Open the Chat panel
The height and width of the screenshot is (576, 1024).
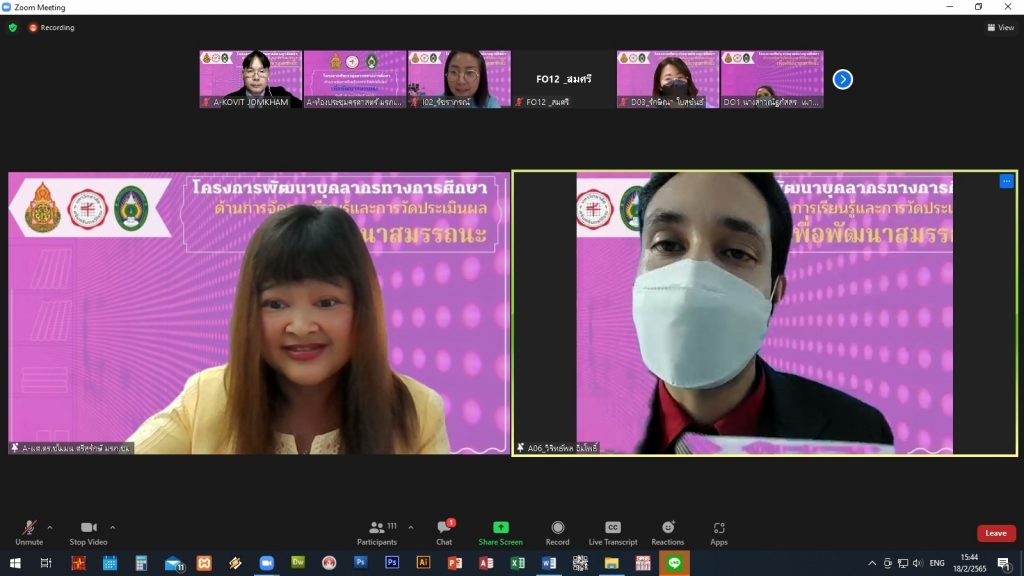445,533
